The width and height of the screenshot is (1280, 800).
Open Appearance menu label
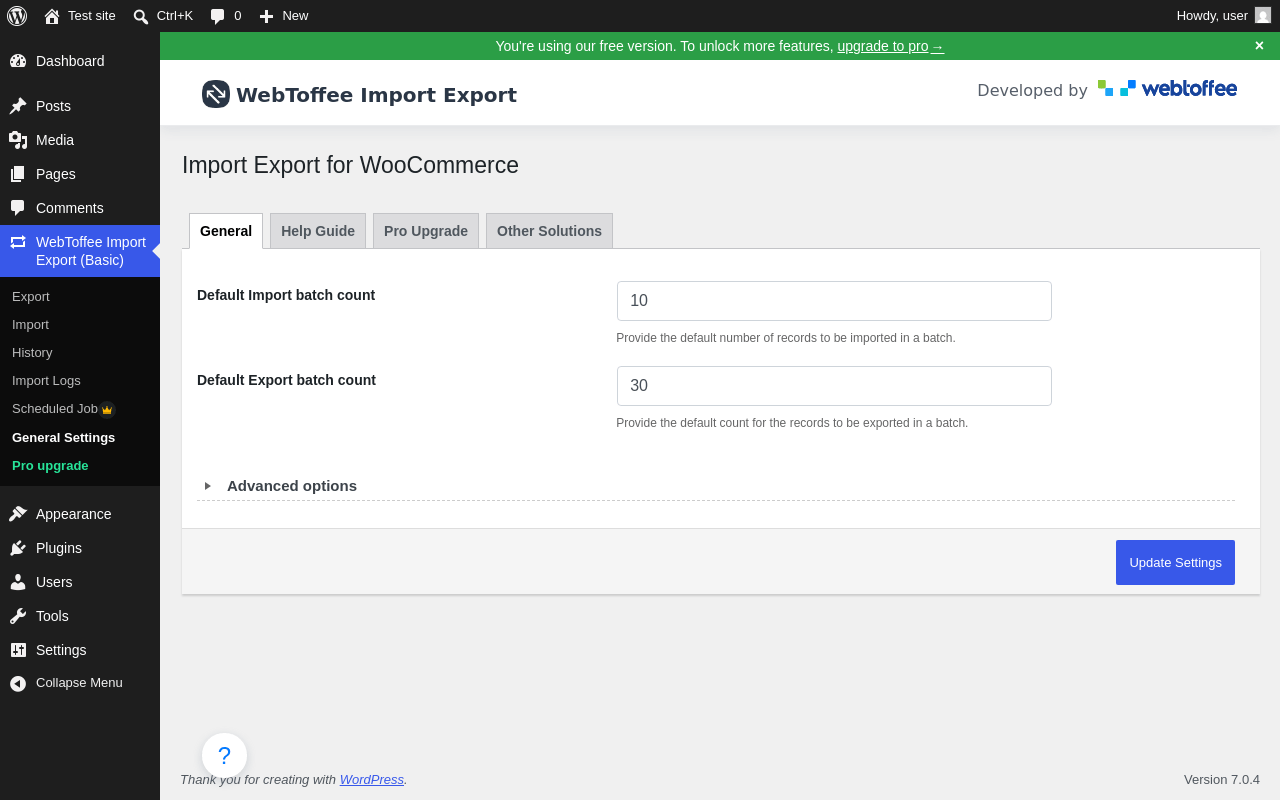(x=74, y=514)
